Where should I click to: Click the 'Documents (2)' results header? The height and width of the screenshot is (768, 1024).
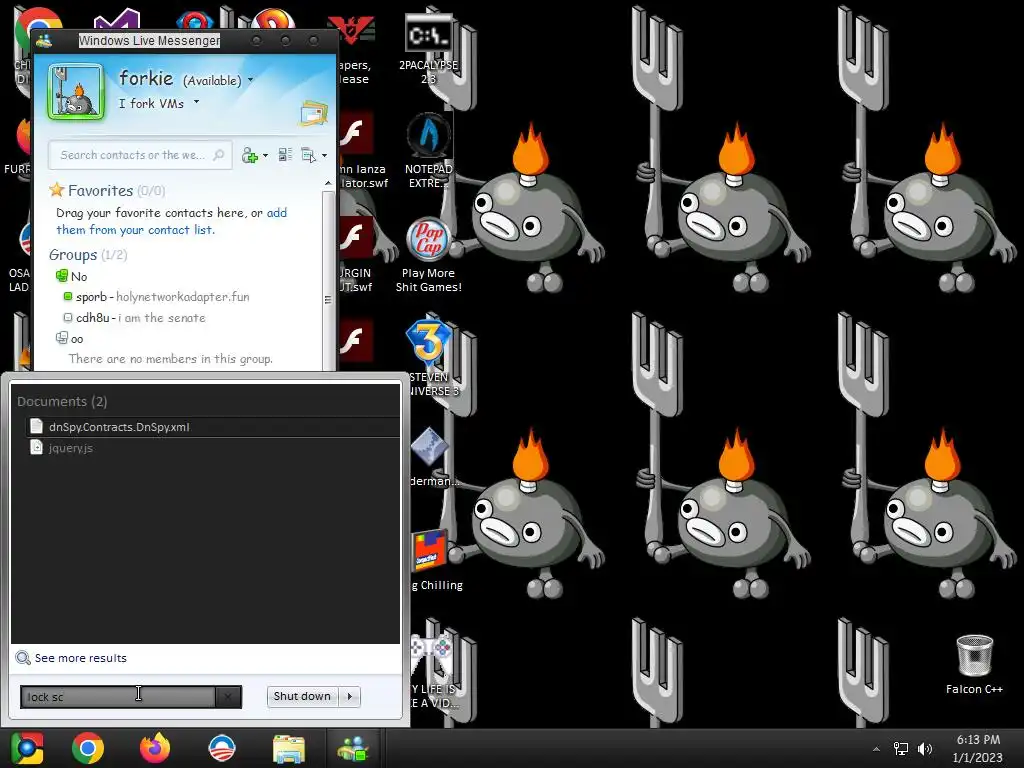[62, 401]
